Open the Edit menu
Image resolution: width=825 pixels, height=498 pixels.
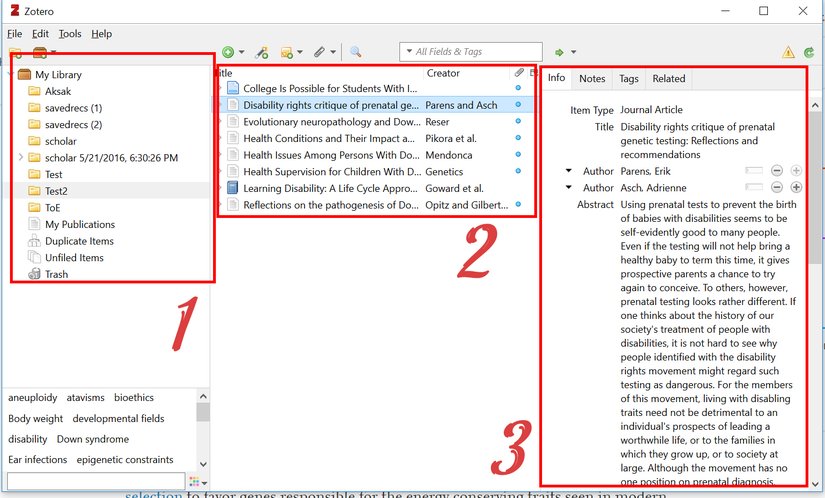pyautogui.click(x=40, y=34)
